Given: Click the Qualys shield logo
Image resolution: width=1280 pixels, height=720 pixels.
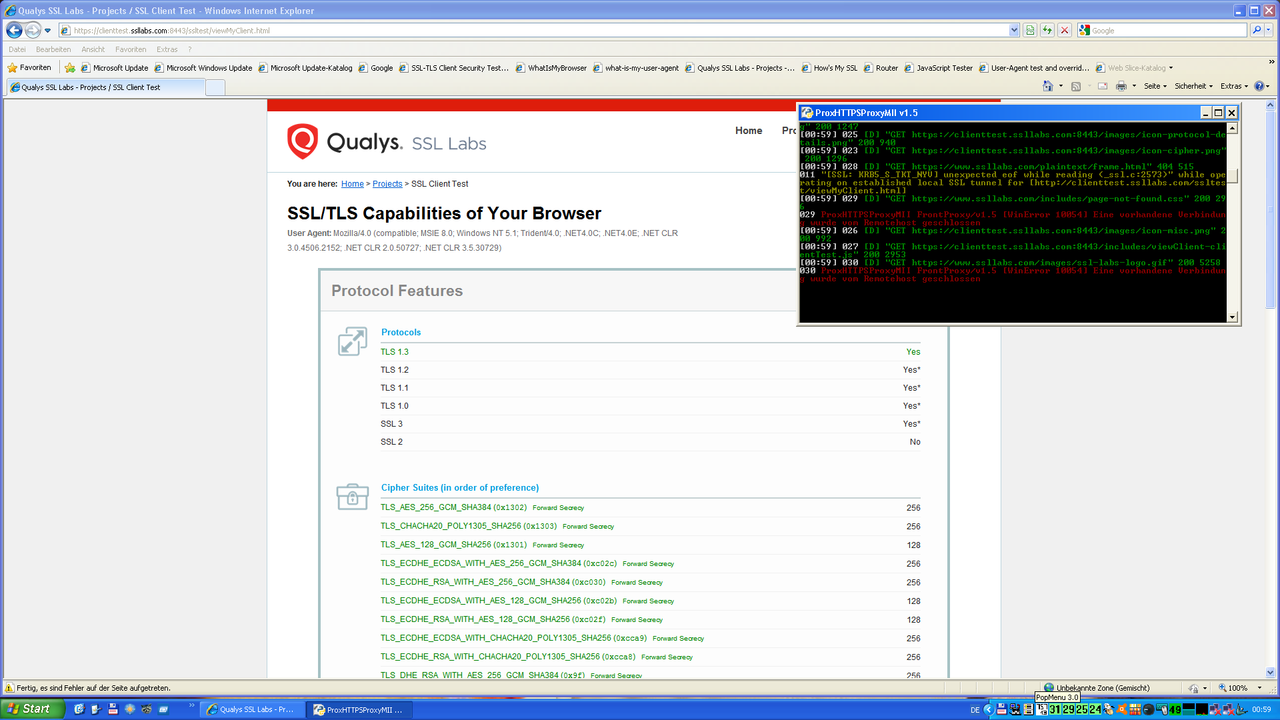Looking at the screenshot, I should 302,142.
